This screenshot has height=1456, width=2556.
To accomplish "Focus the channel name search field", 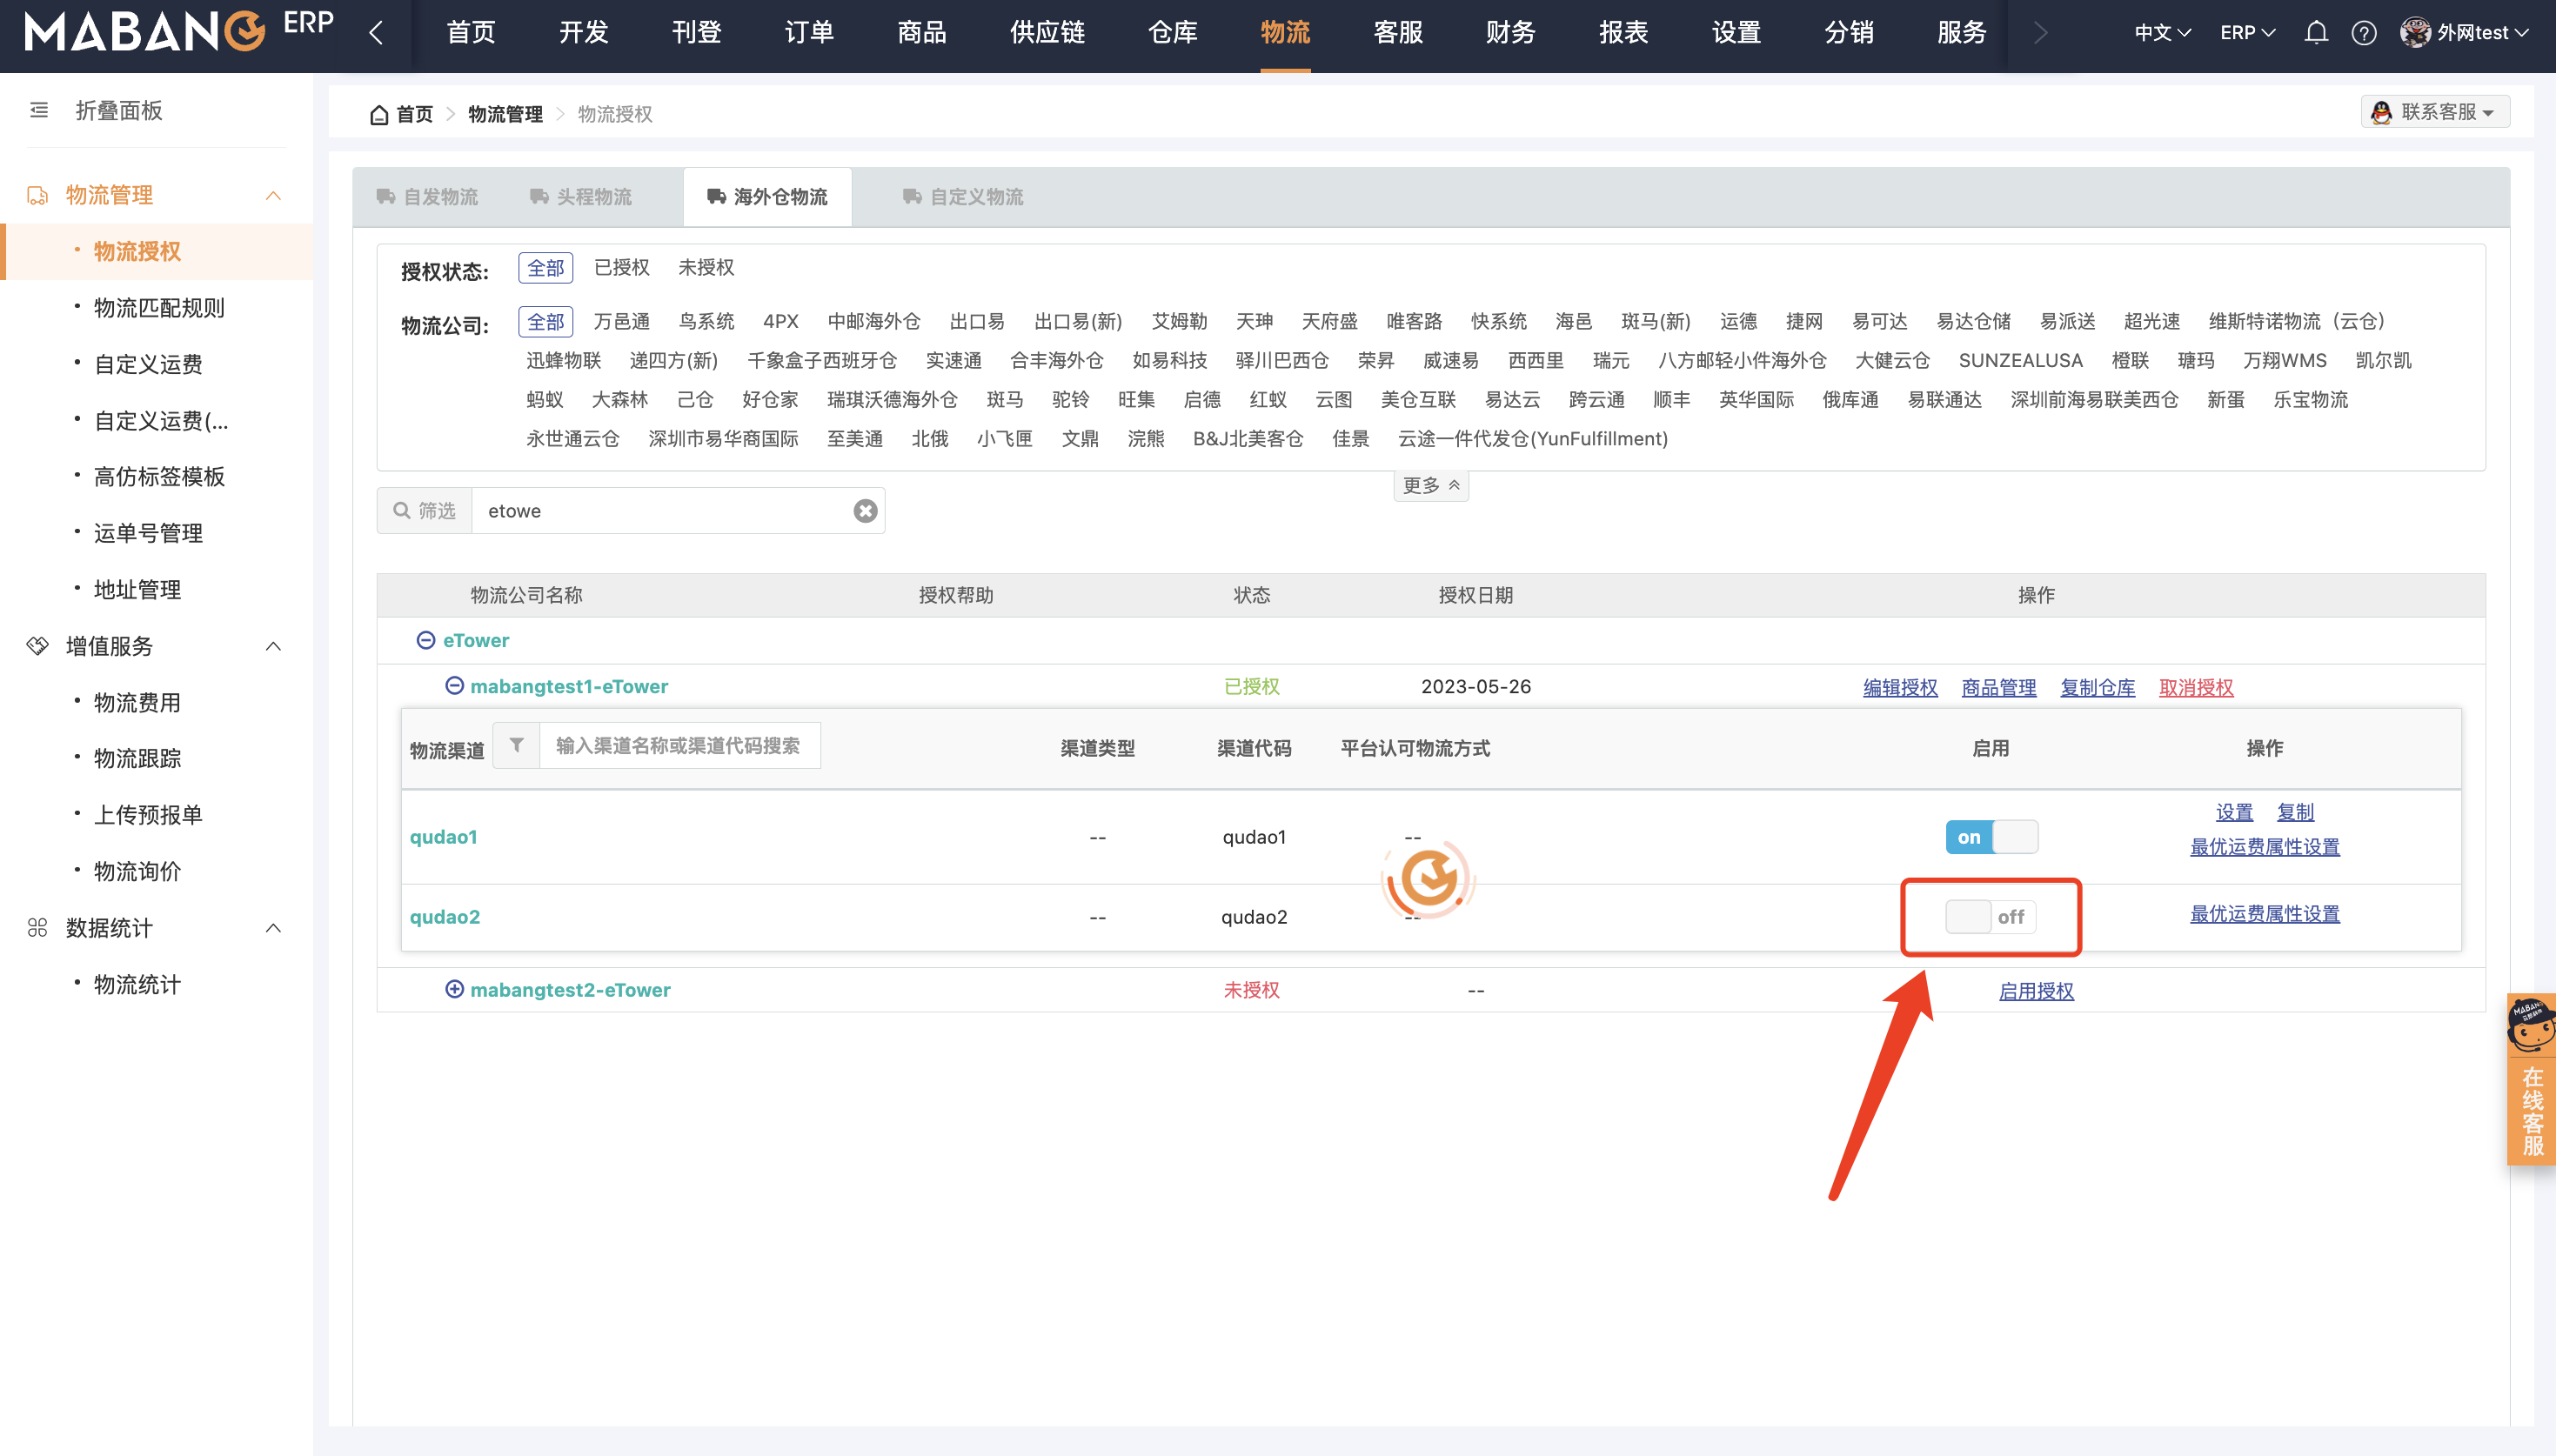I will (679, 745).
